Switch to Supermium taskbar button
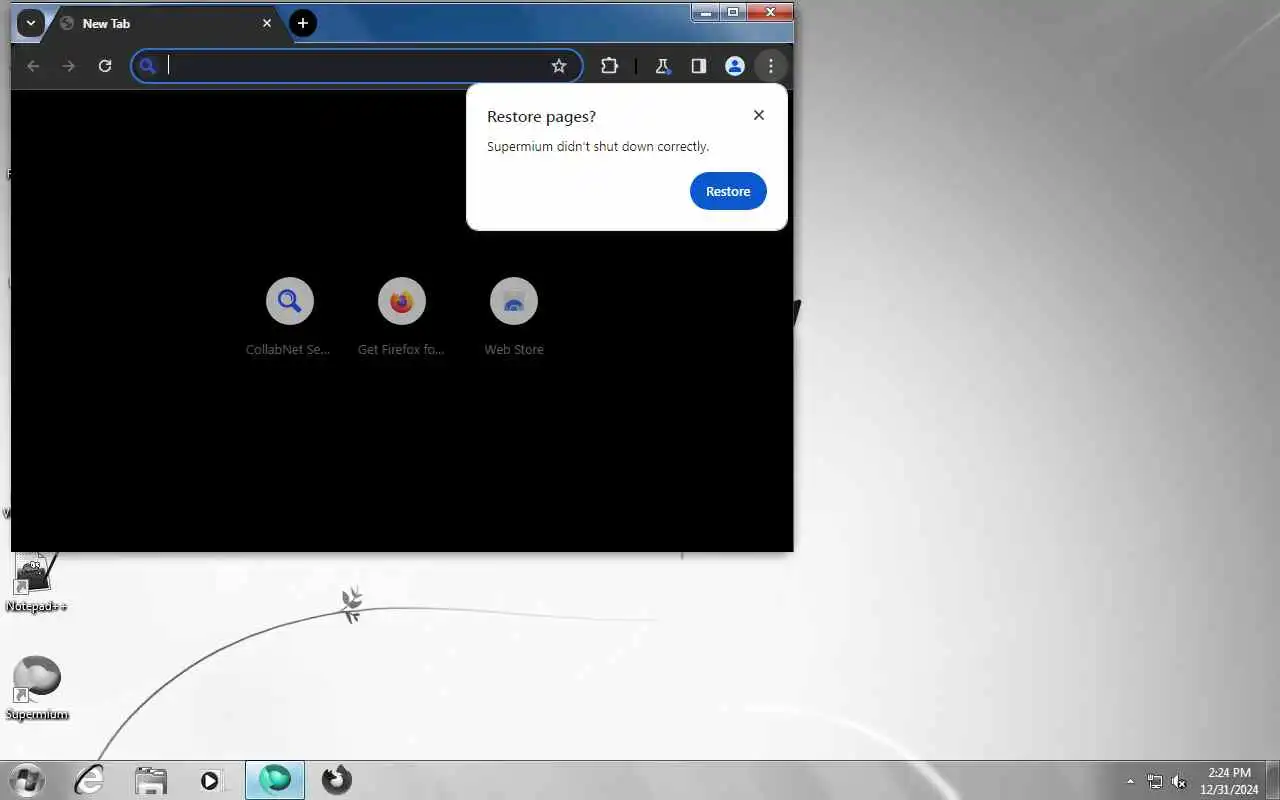Image resolution: width=1280 pixels, height=800 pixels. point(275,780)
